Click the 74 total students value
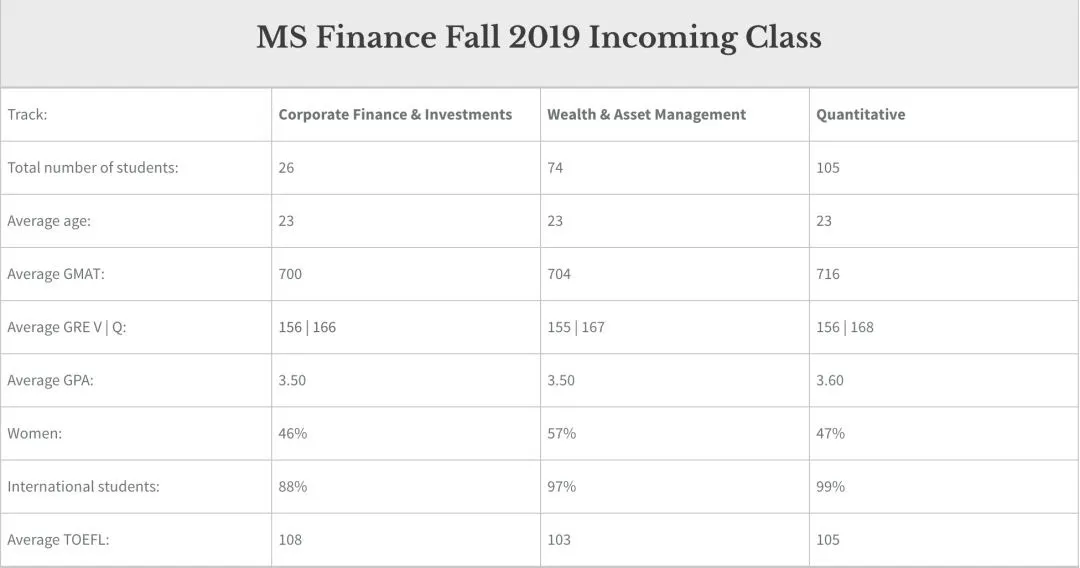Screen dimensions: 1080x568 [x=555, y=168]
